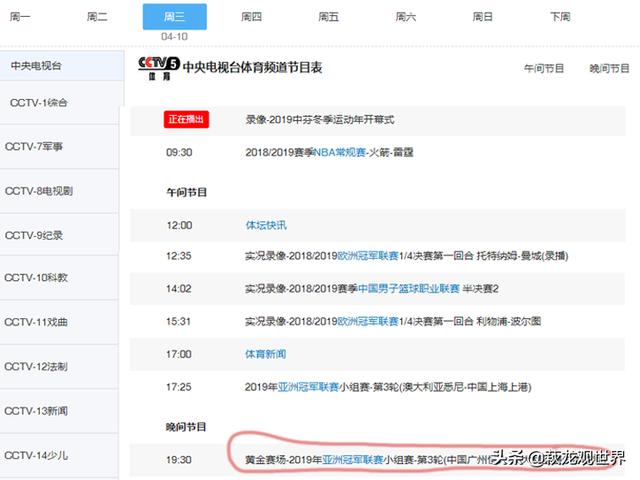Open 中国男子篮球职业联赛 link at 14:02
Image resolution: width=640 pixels, height=480 pixels.
[x=409, y=289]
